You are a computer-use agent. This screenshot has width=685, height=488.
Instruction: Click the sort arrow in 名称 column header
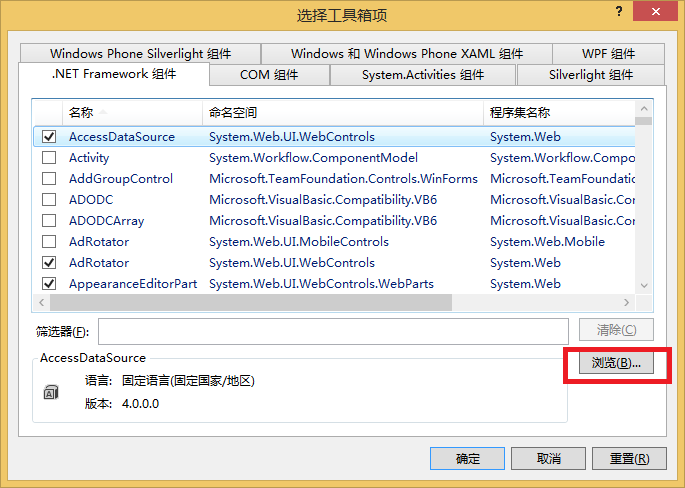pyautogui.click(x=103, y=112)
